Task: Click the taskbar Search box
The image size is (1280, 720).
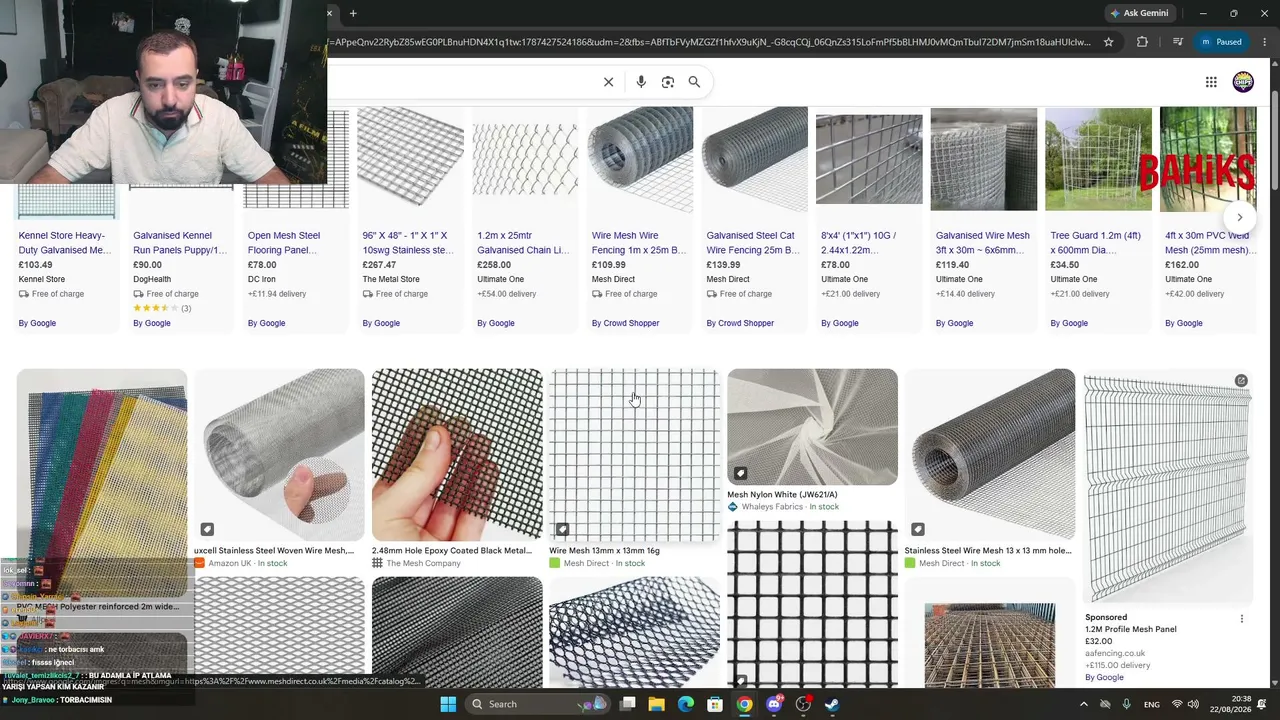Action: (538, 704)
